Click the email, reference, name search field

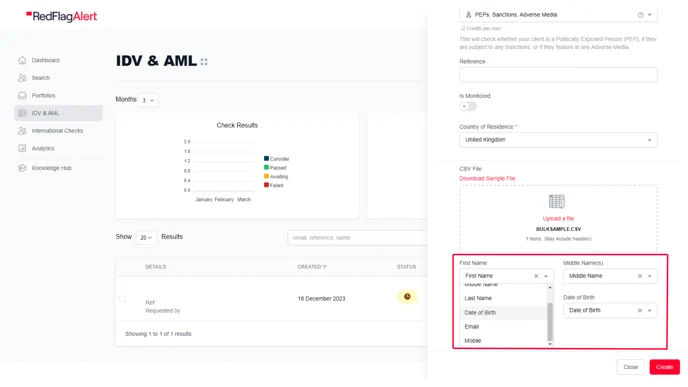358,237
